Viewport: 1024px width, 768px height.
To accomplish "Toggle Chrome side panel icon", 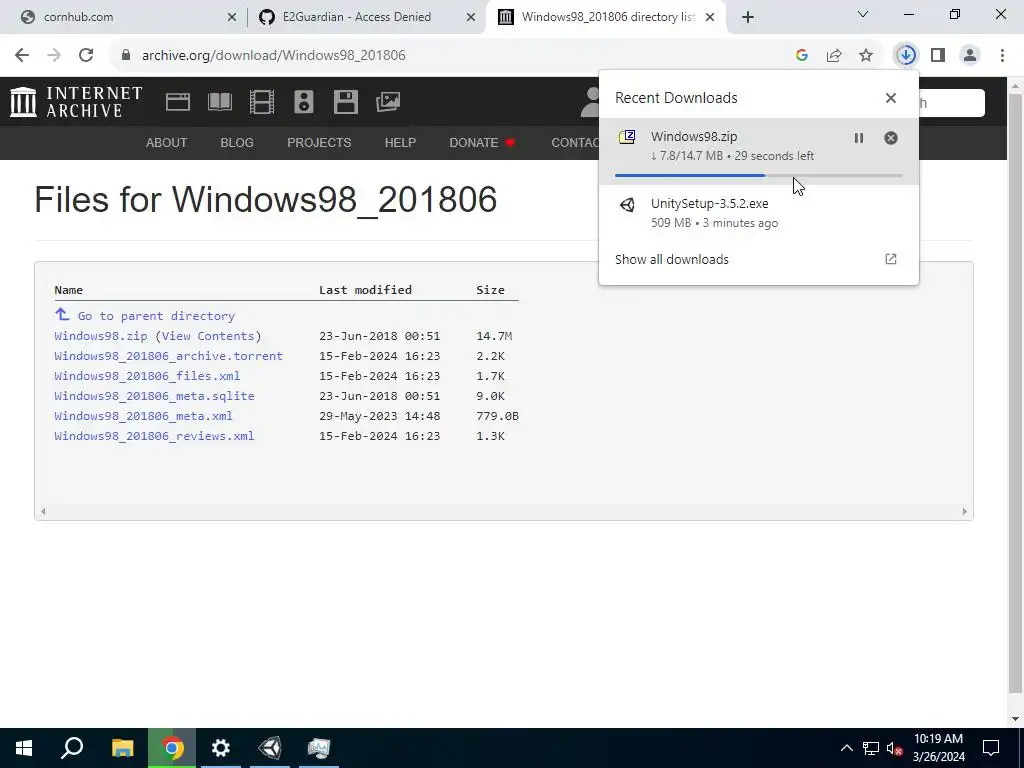I will [938, 56].
